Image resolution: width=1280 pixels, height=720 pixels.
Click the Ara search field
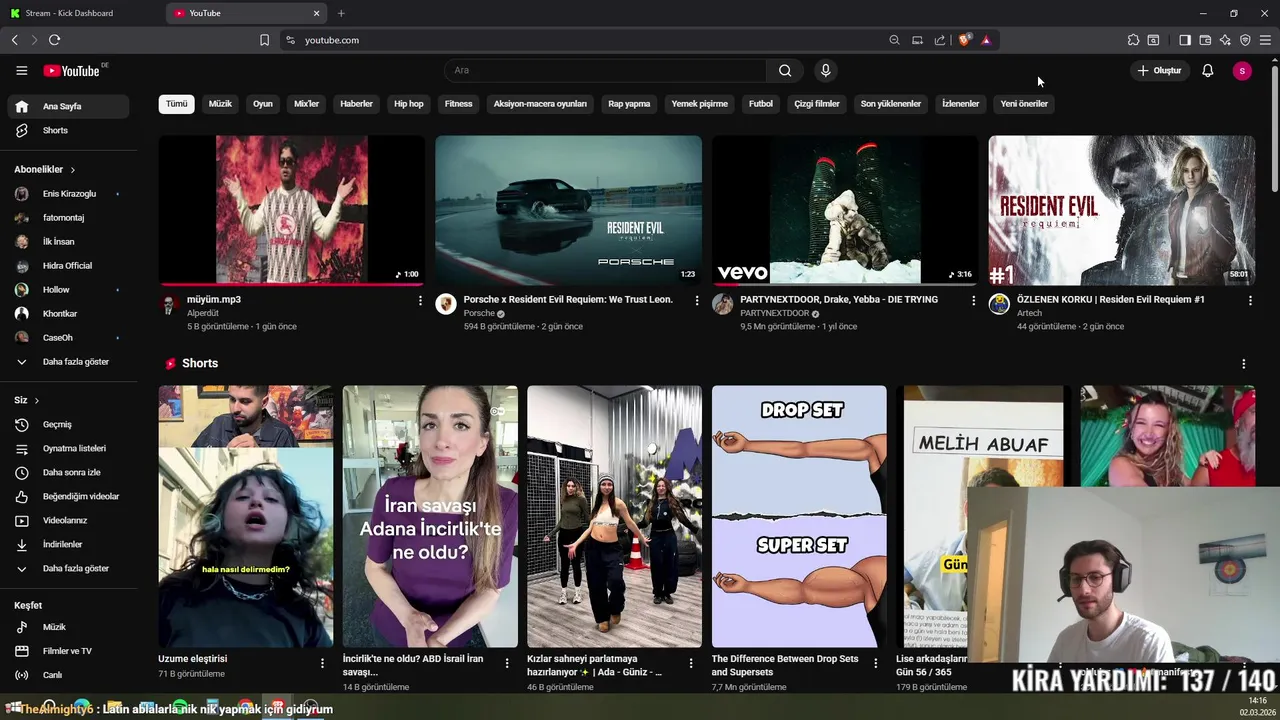click(605, 71)
